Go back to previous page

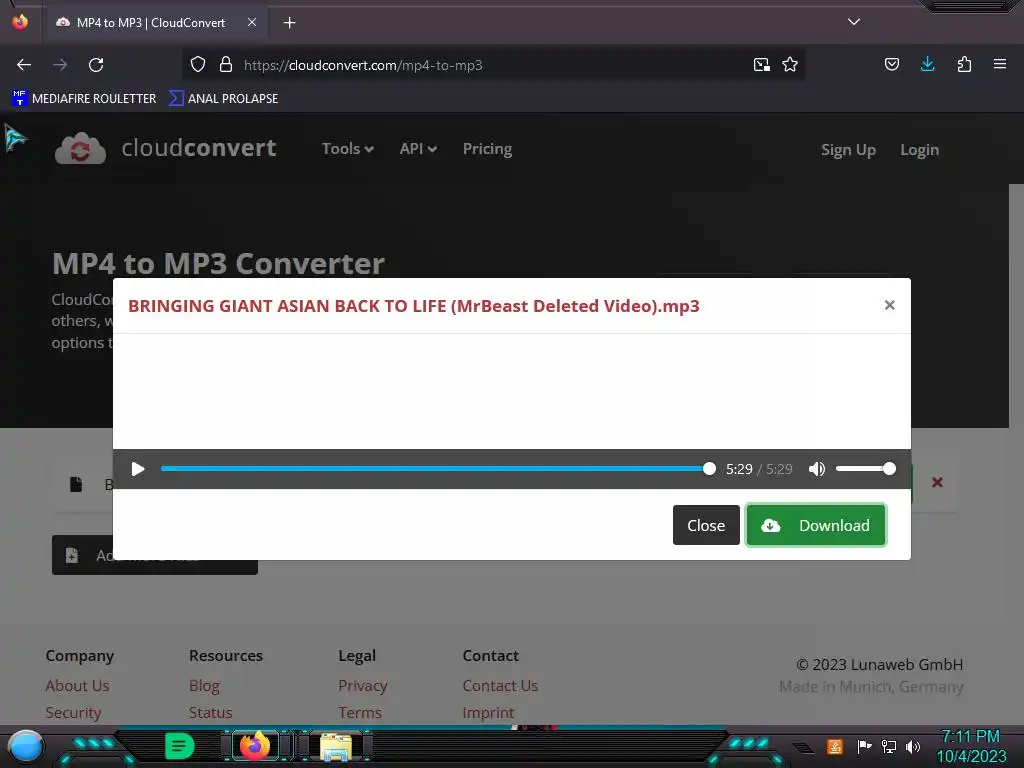(24, 65)
